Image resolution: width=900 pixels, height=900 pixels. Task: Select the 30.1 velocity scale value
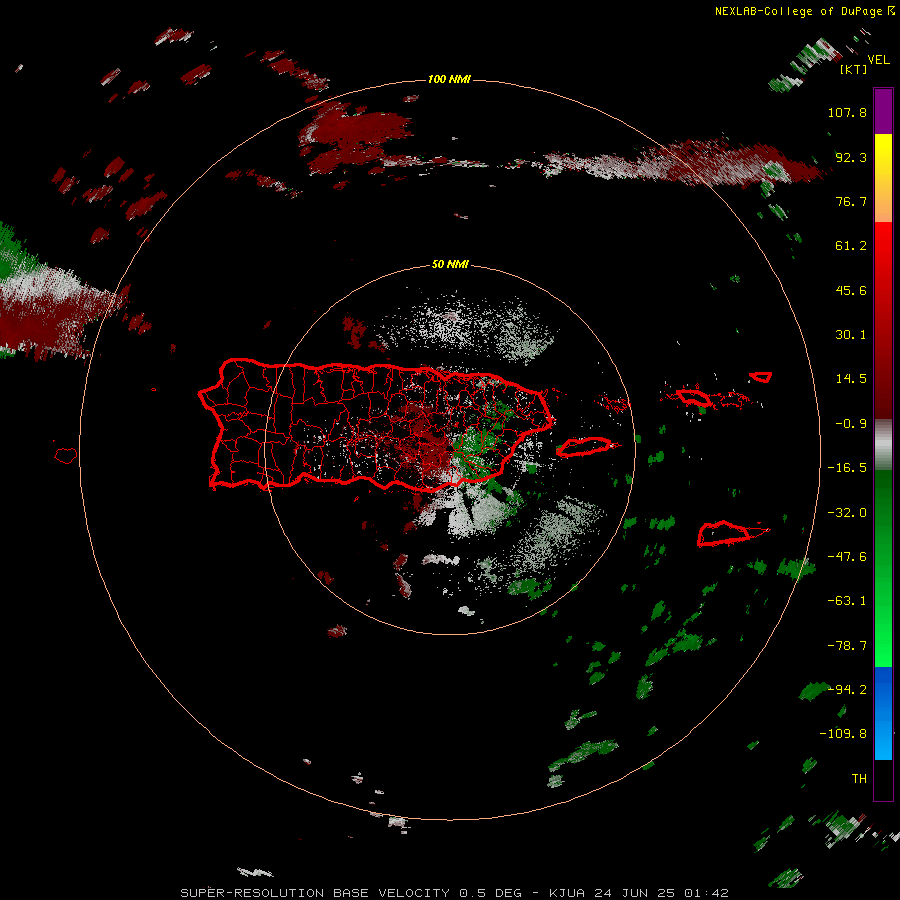tap(851, 335)
